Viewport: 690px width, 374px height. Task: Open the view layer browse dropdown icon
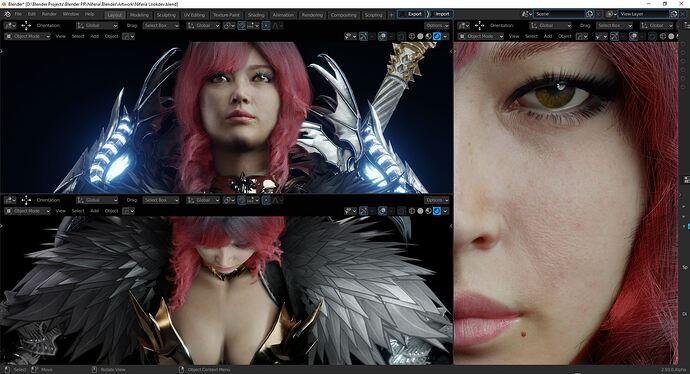pyautogui.click(x=611, y=14)
